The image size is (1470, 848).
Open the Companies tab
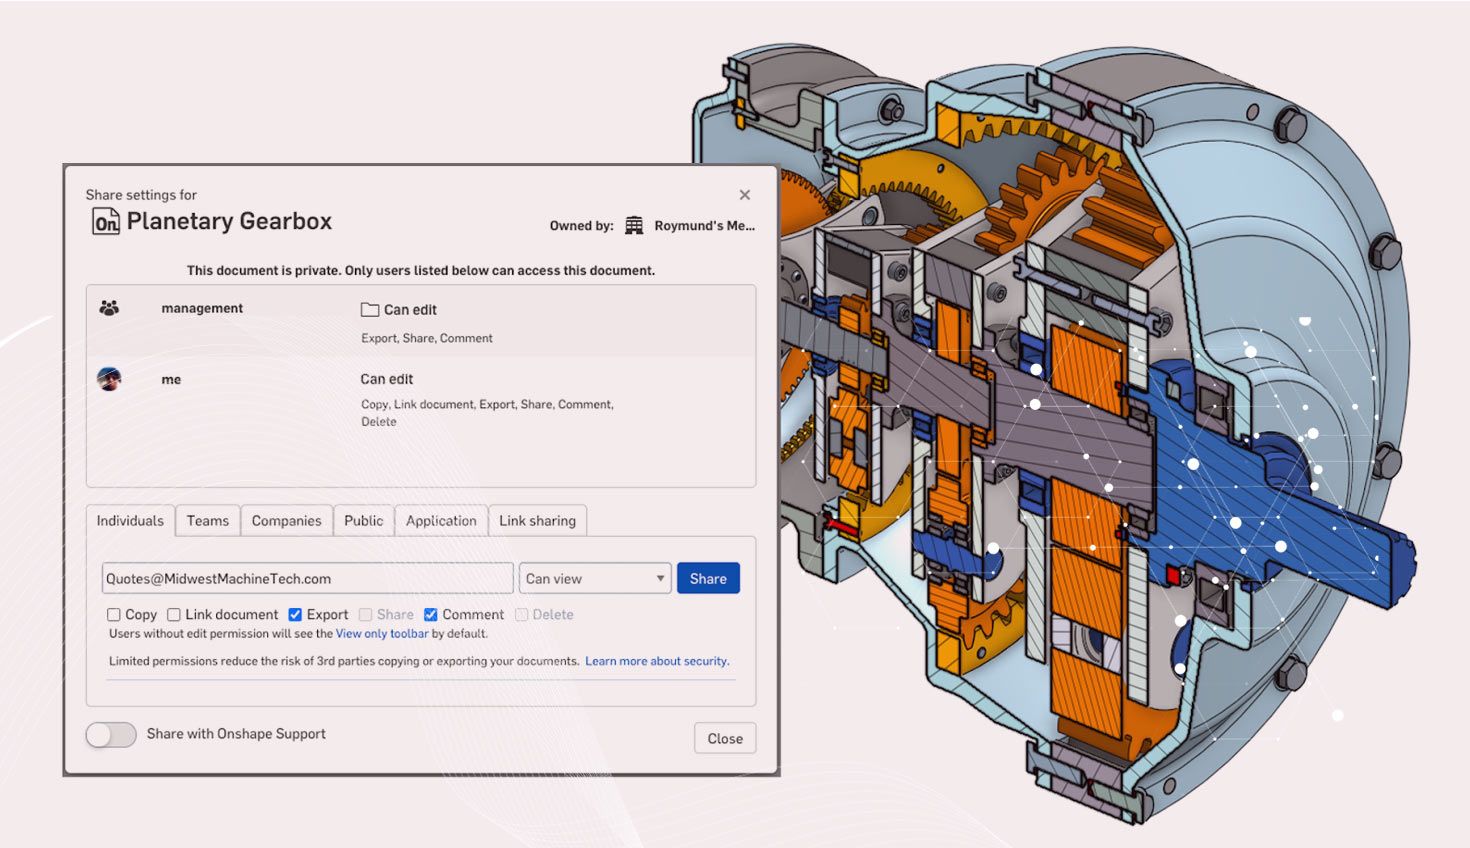pyautogui.click(x=286, y=521)
